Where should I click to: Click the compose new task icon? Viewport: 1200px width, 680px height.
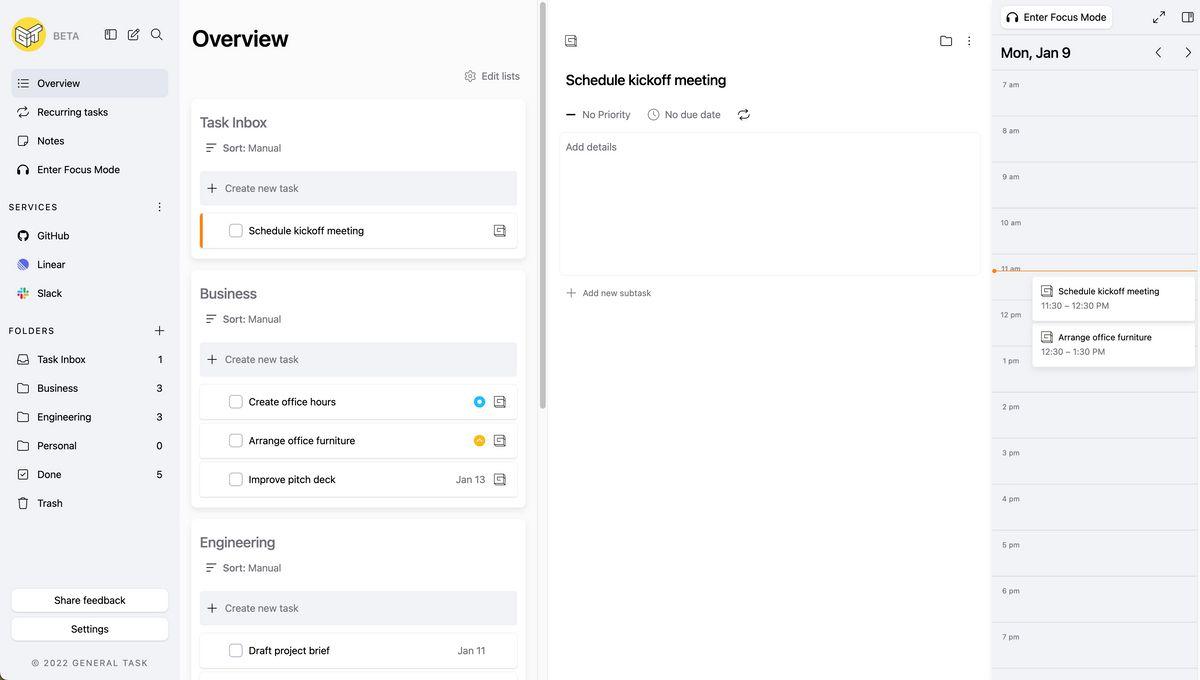click(134, 35)
